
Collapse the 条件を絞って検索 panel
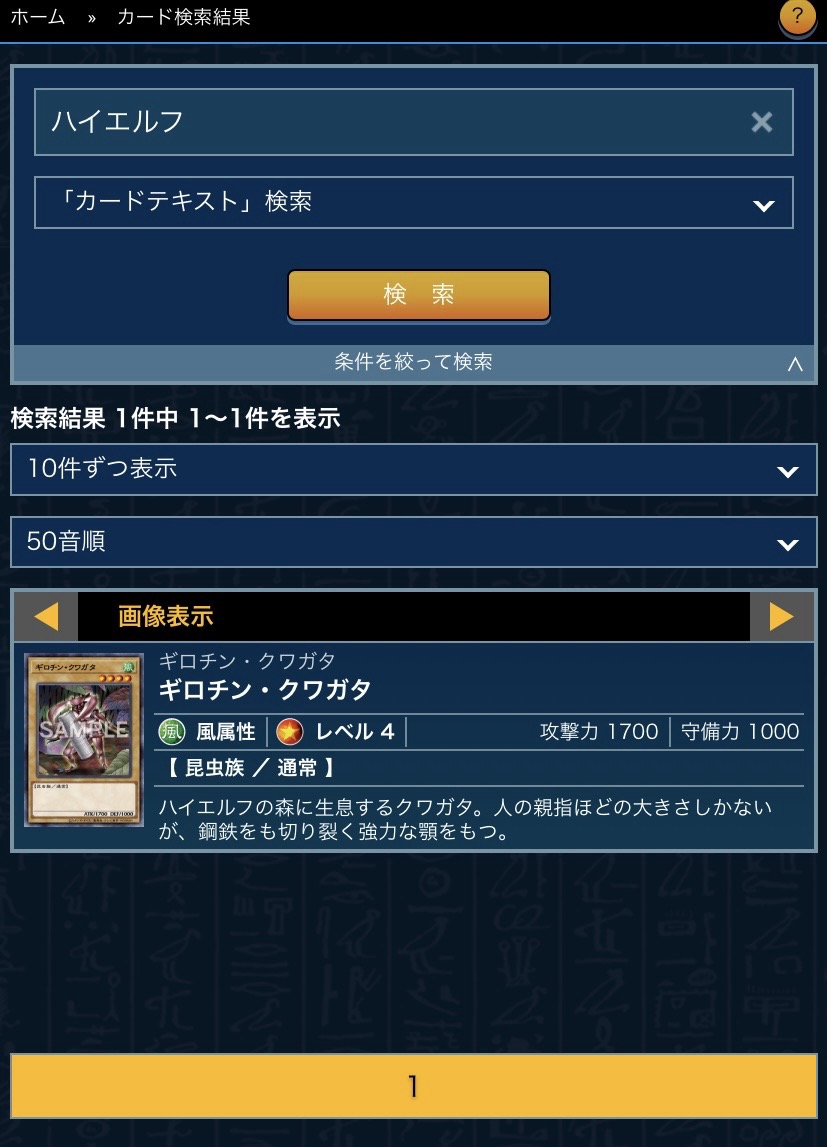(x=413, y=362)
